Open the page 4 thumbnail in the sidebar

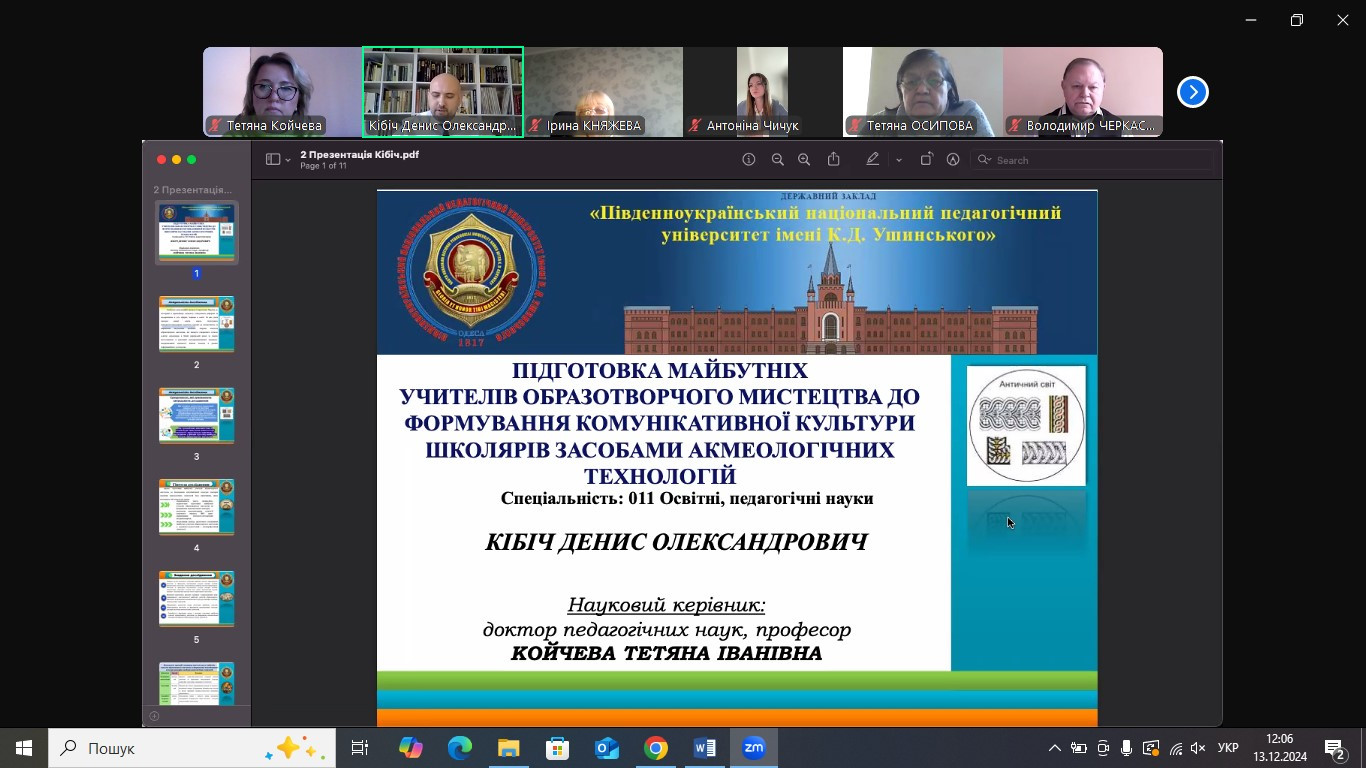point(197,507)
